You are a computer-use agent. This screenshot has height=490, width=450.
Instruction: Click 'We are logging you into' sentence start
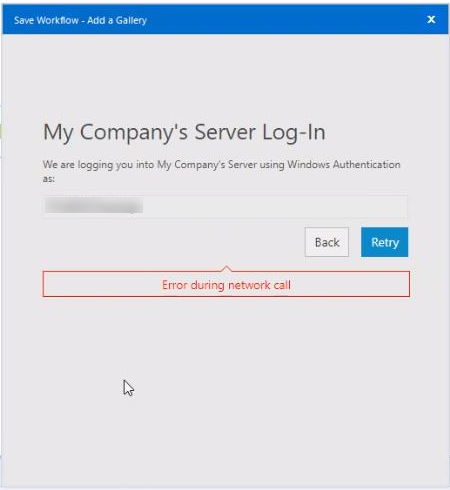[98, 164]
